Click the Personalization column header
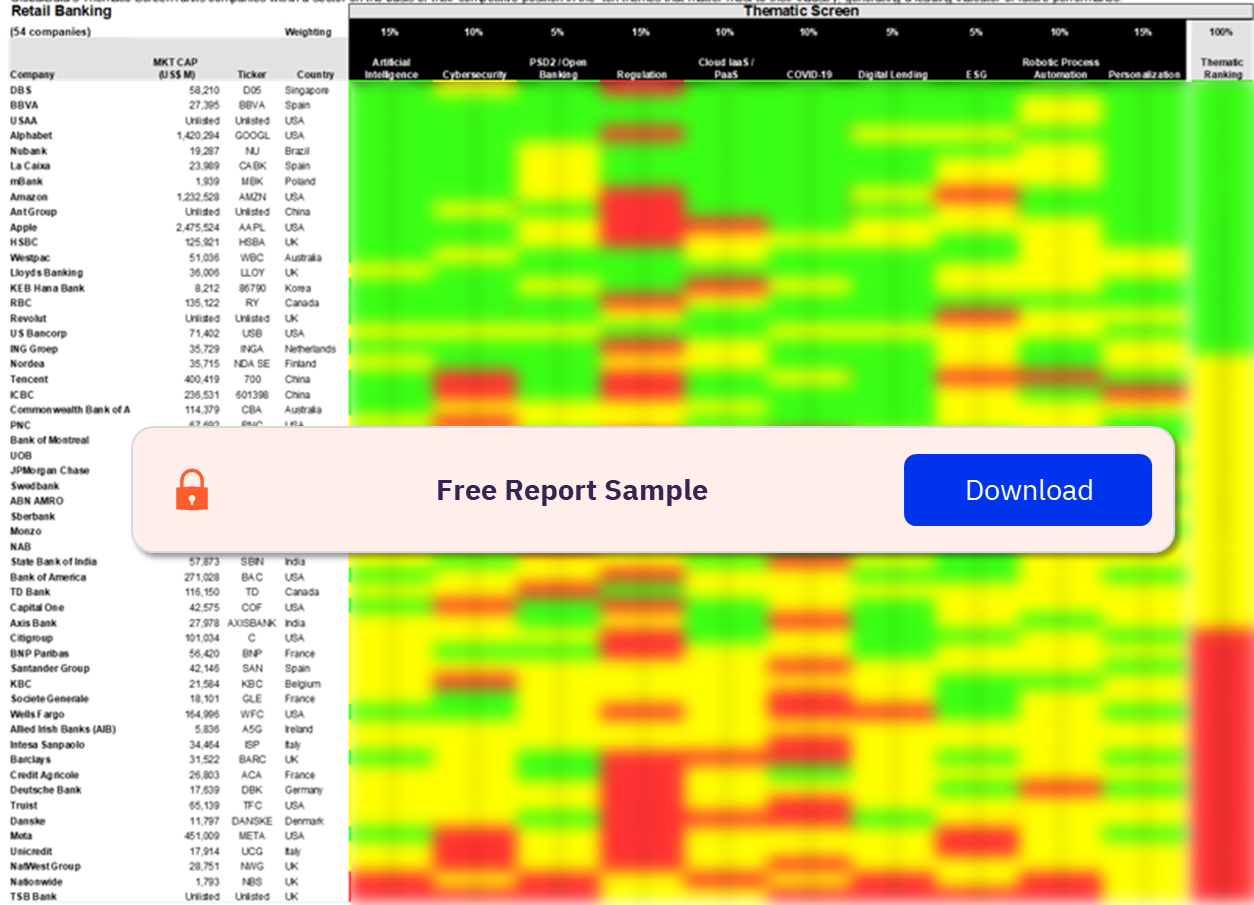The image size is (1254, 905). (1144, 74)
